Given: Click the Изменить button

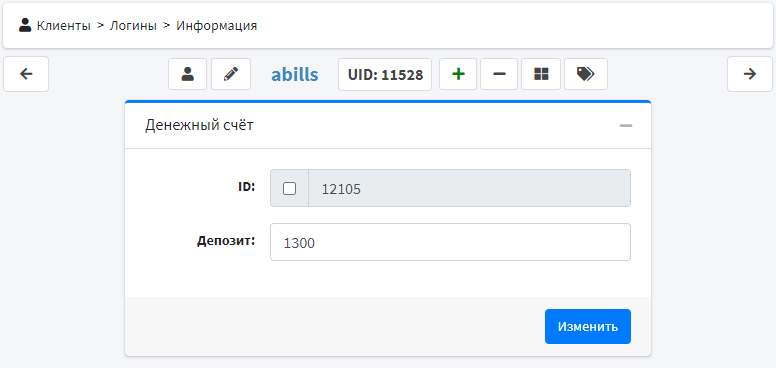Looking at the screenshot, I should pyautogui.click(x=588, y=326).
